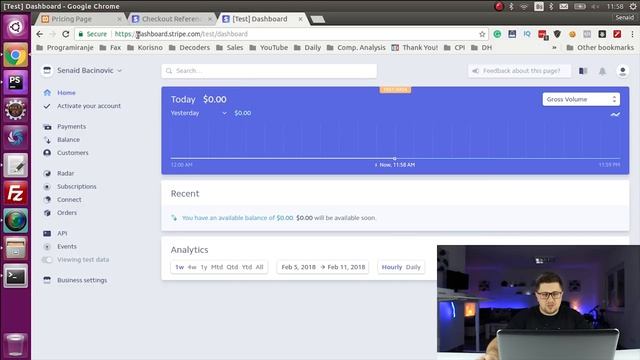The width and height of the screenshot is (640, 360).
Task: Open Programiranje bookmark folder
Action: 65,48
